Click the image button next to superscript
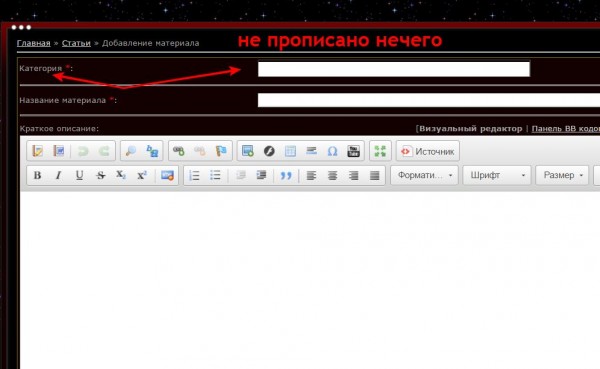 [167, 175]
